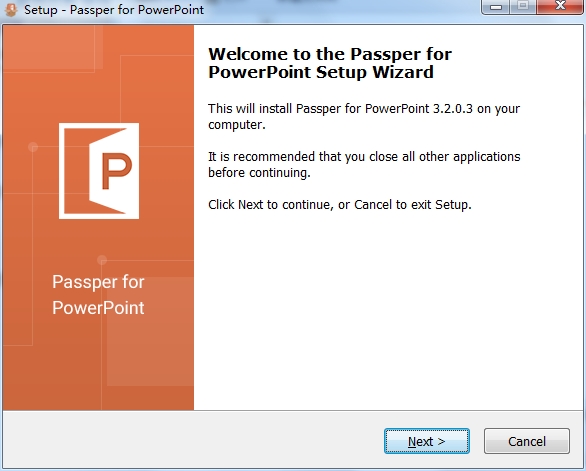The height and width of the screenshot is (471, 586).
Task: Click the disabled maximize button
Action: point(523,6)
